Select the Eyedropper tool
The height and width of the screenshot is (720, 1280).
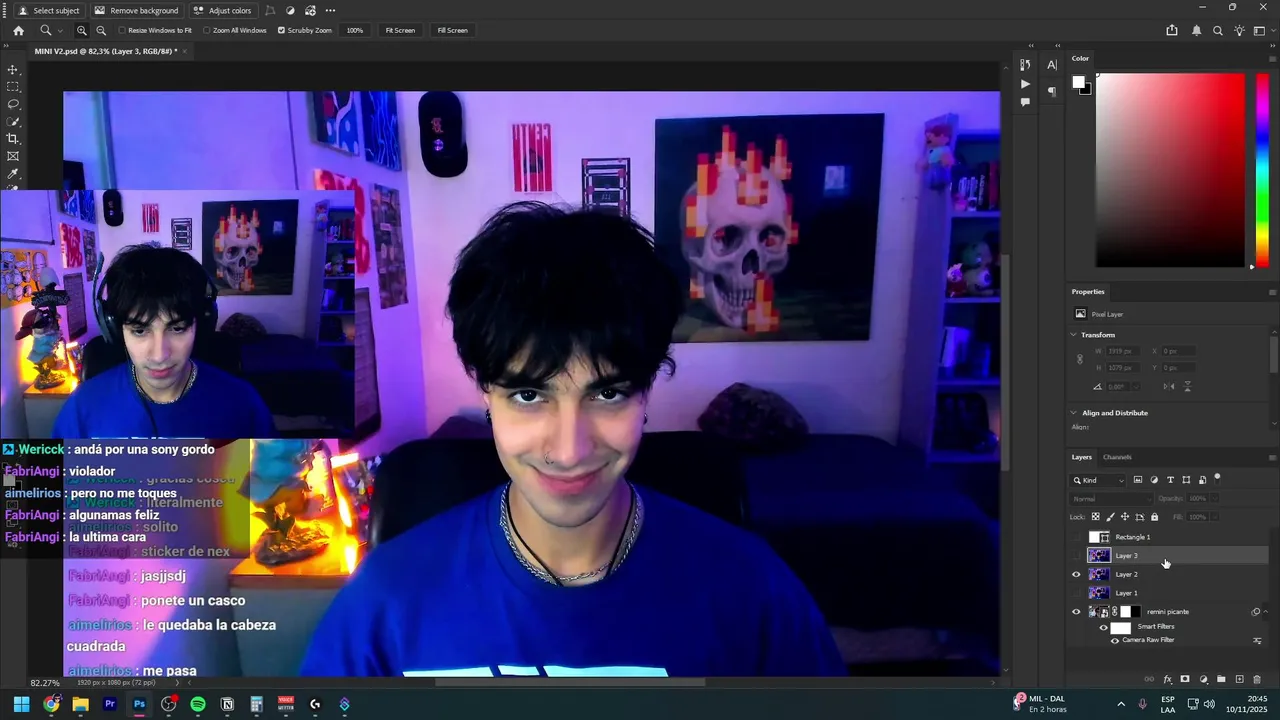click(13, 173)
